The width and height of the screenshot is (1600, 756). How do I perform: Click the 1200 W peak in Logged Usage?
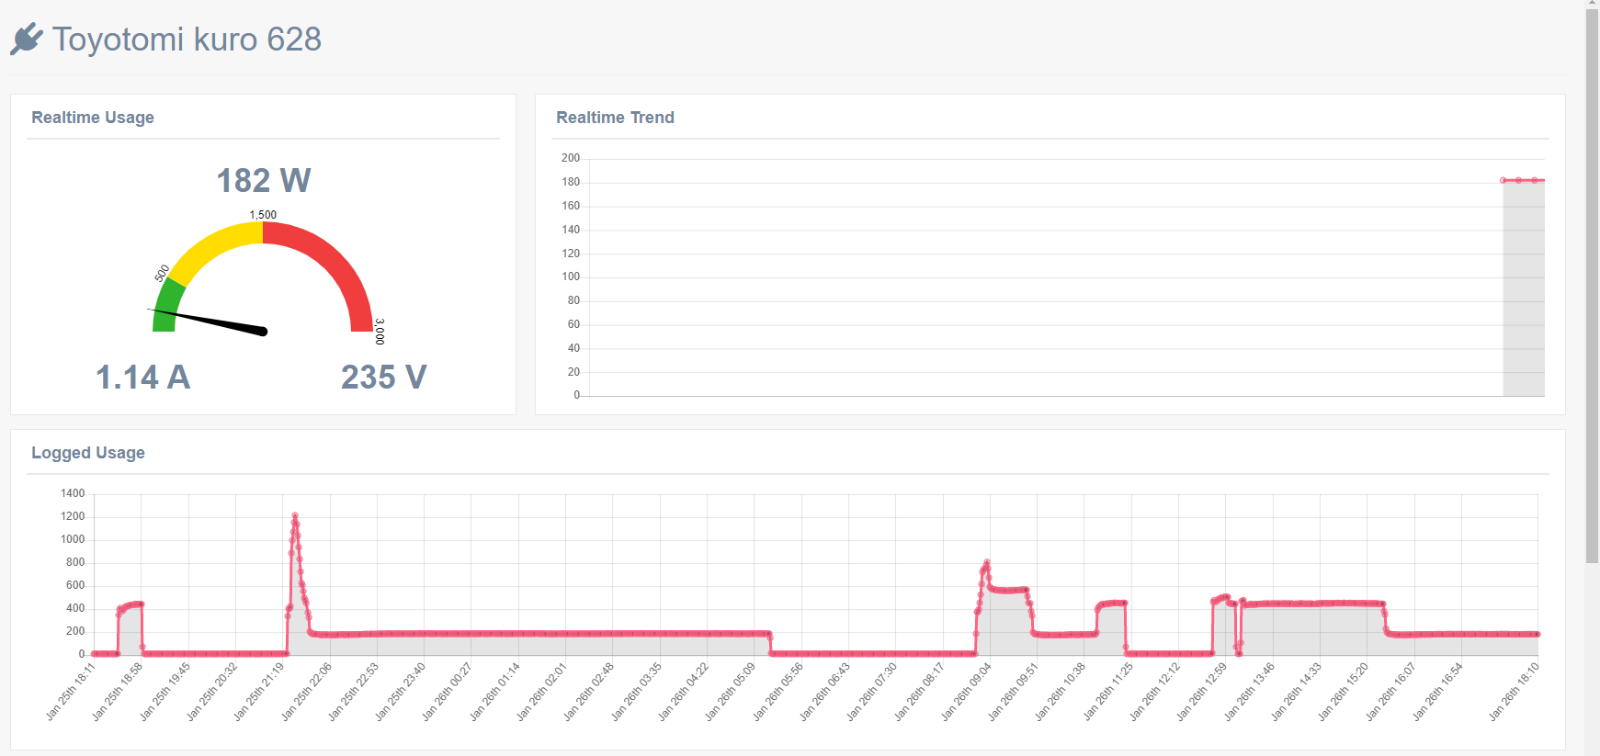[x=295, y=516]
